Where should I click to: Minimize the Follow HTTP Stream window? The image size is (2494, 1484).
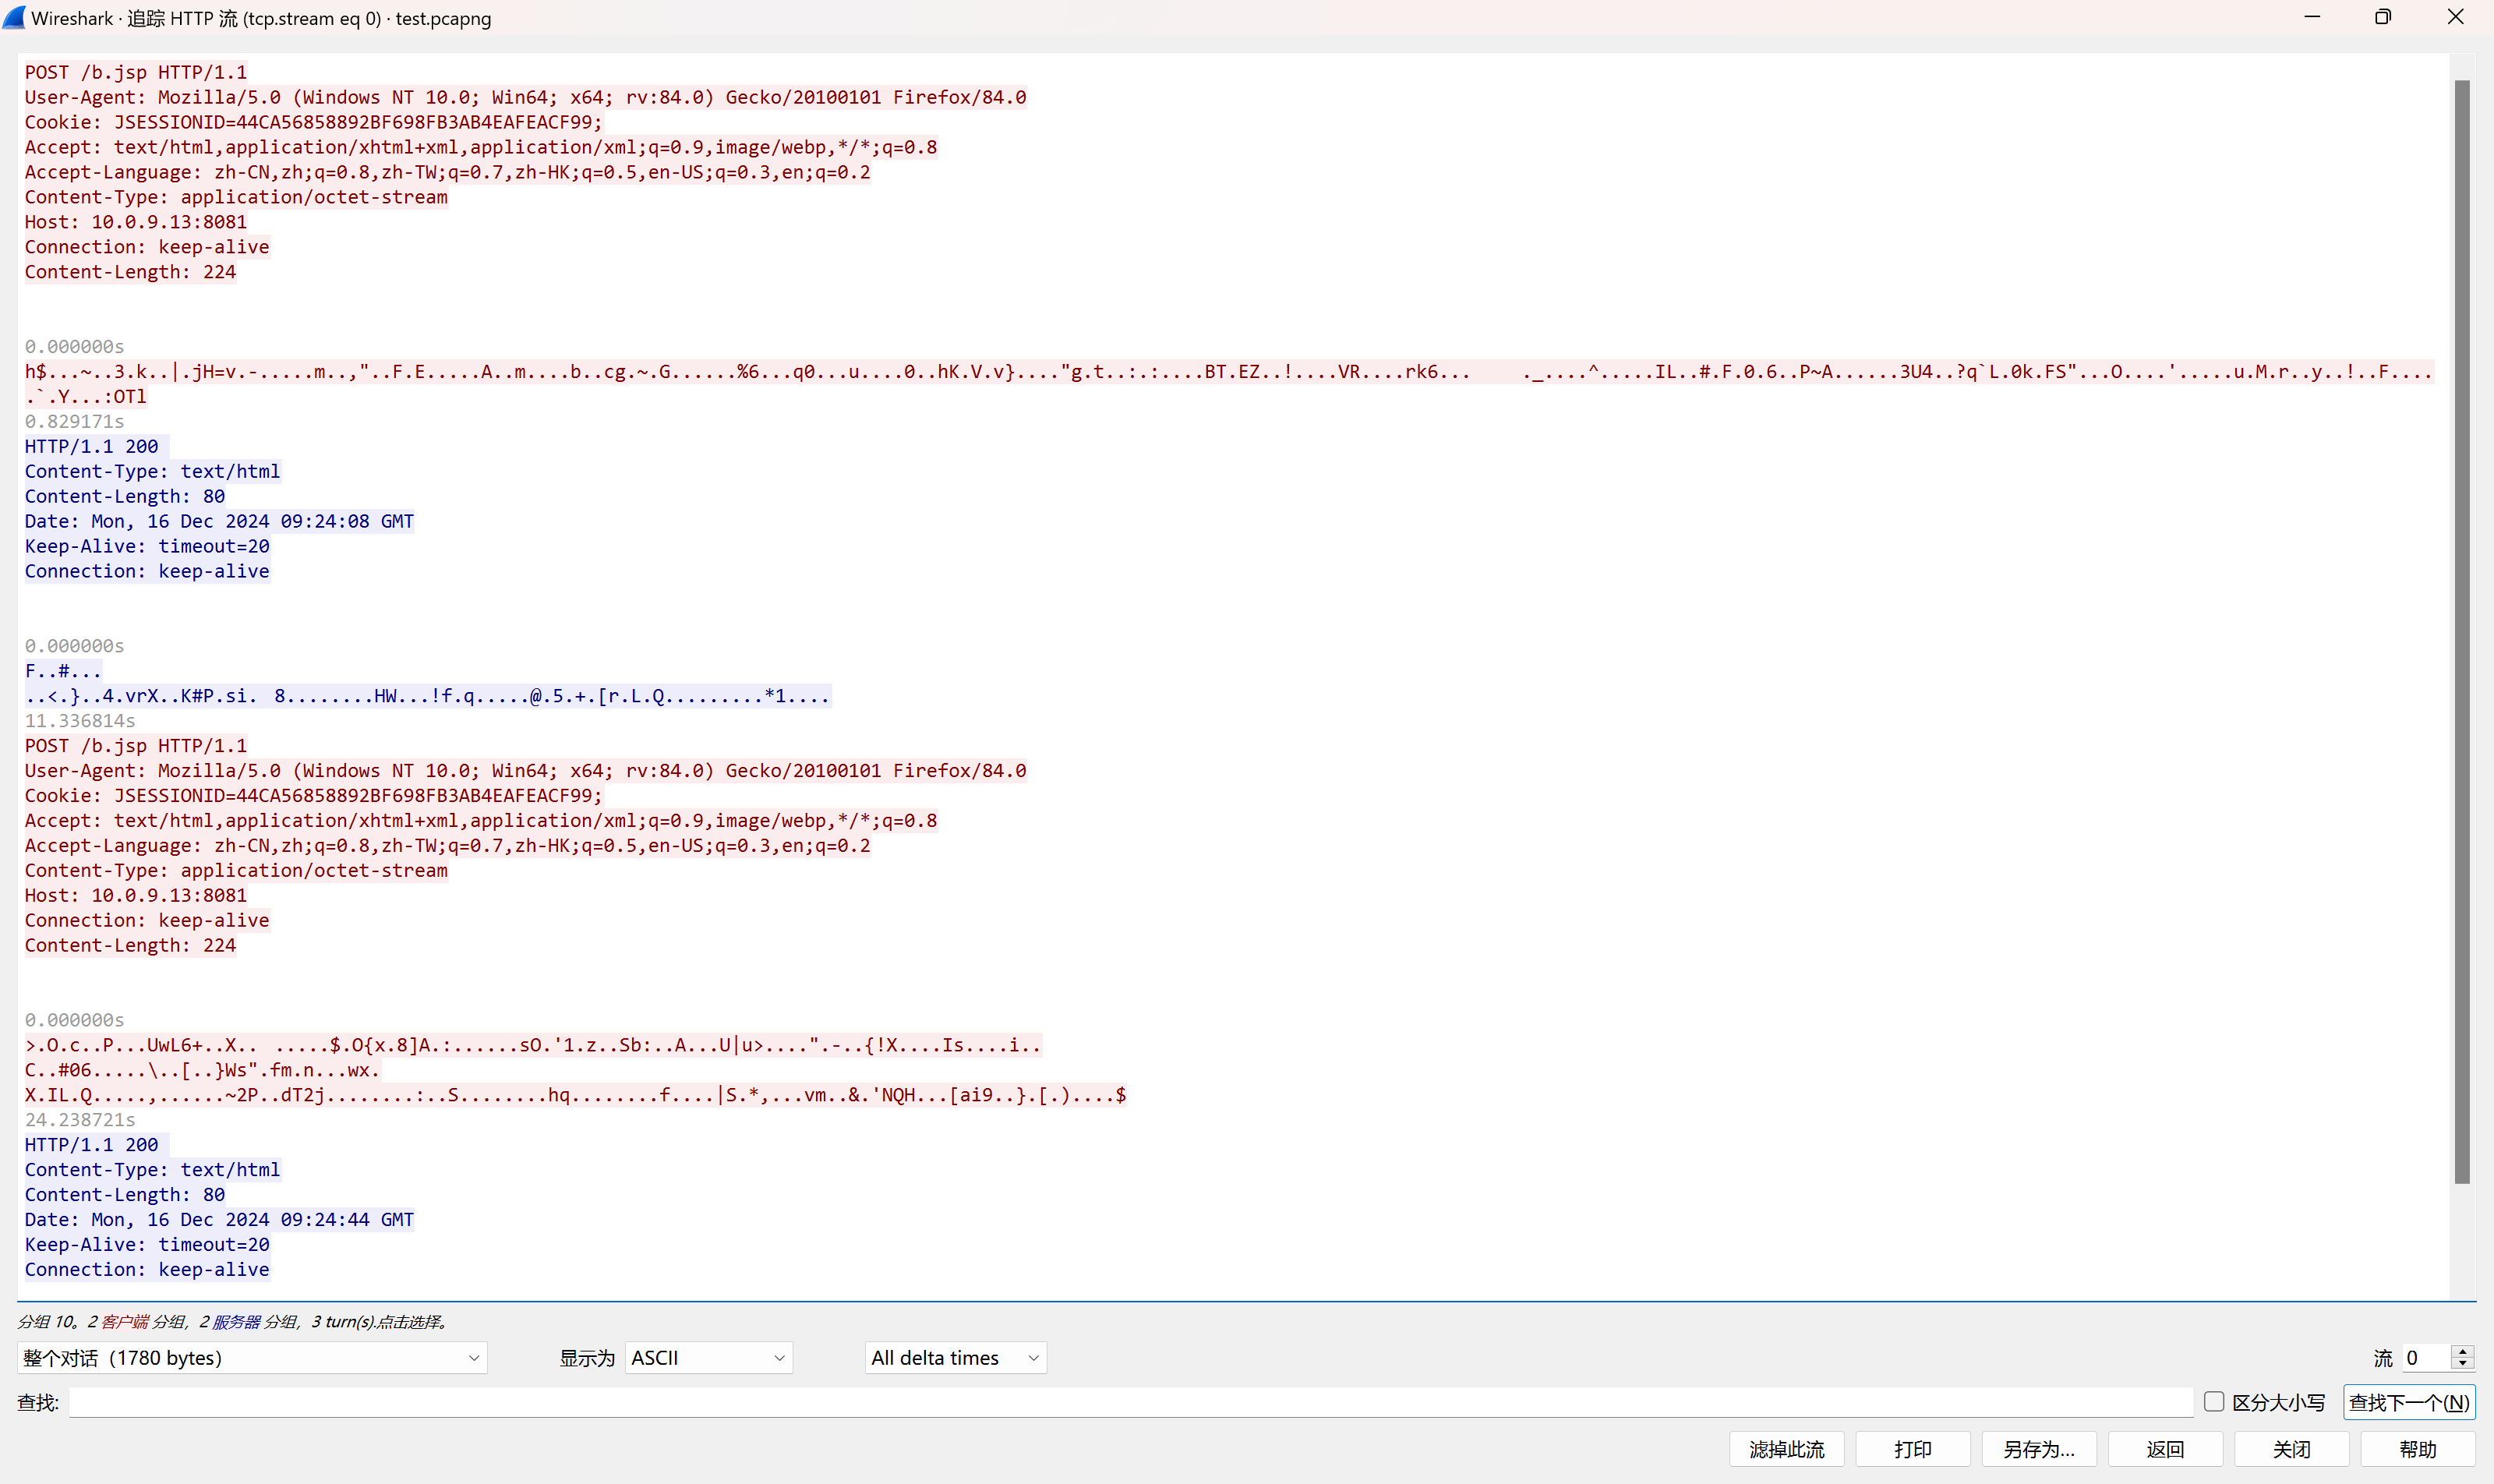2311,17
